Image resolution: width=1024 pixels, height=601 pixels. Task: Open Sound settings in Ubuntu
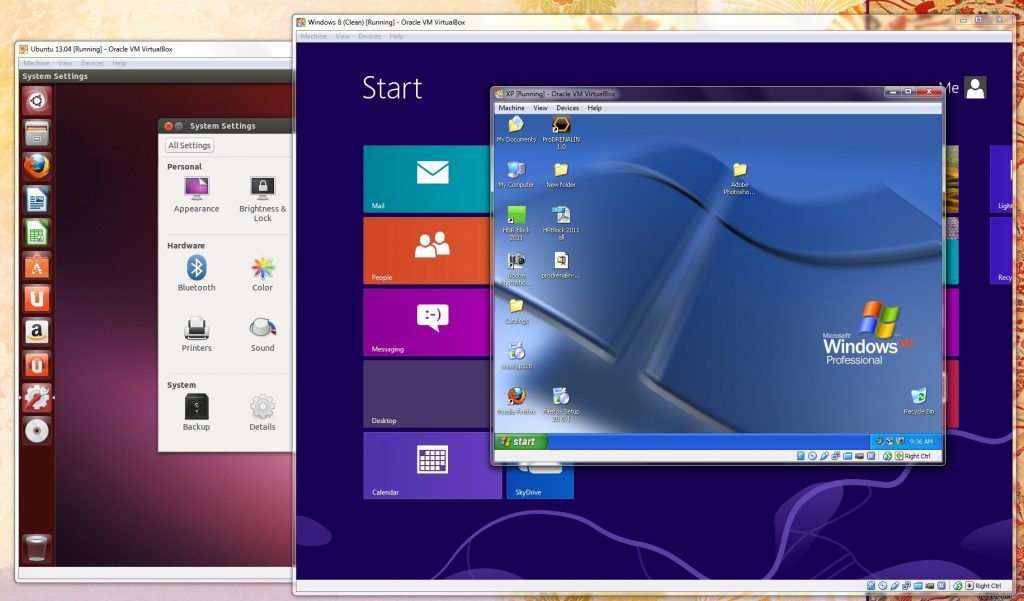(x=263, y=334)
